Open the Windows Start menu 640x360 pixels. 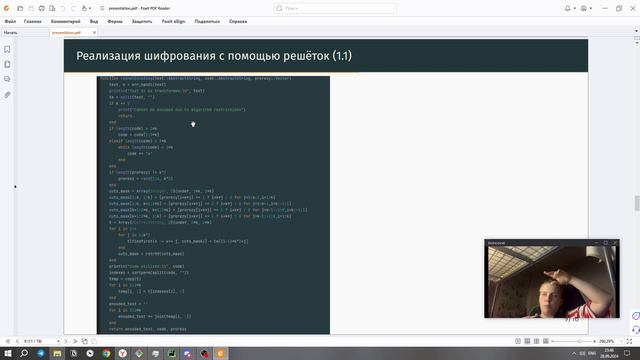point(8,353)
